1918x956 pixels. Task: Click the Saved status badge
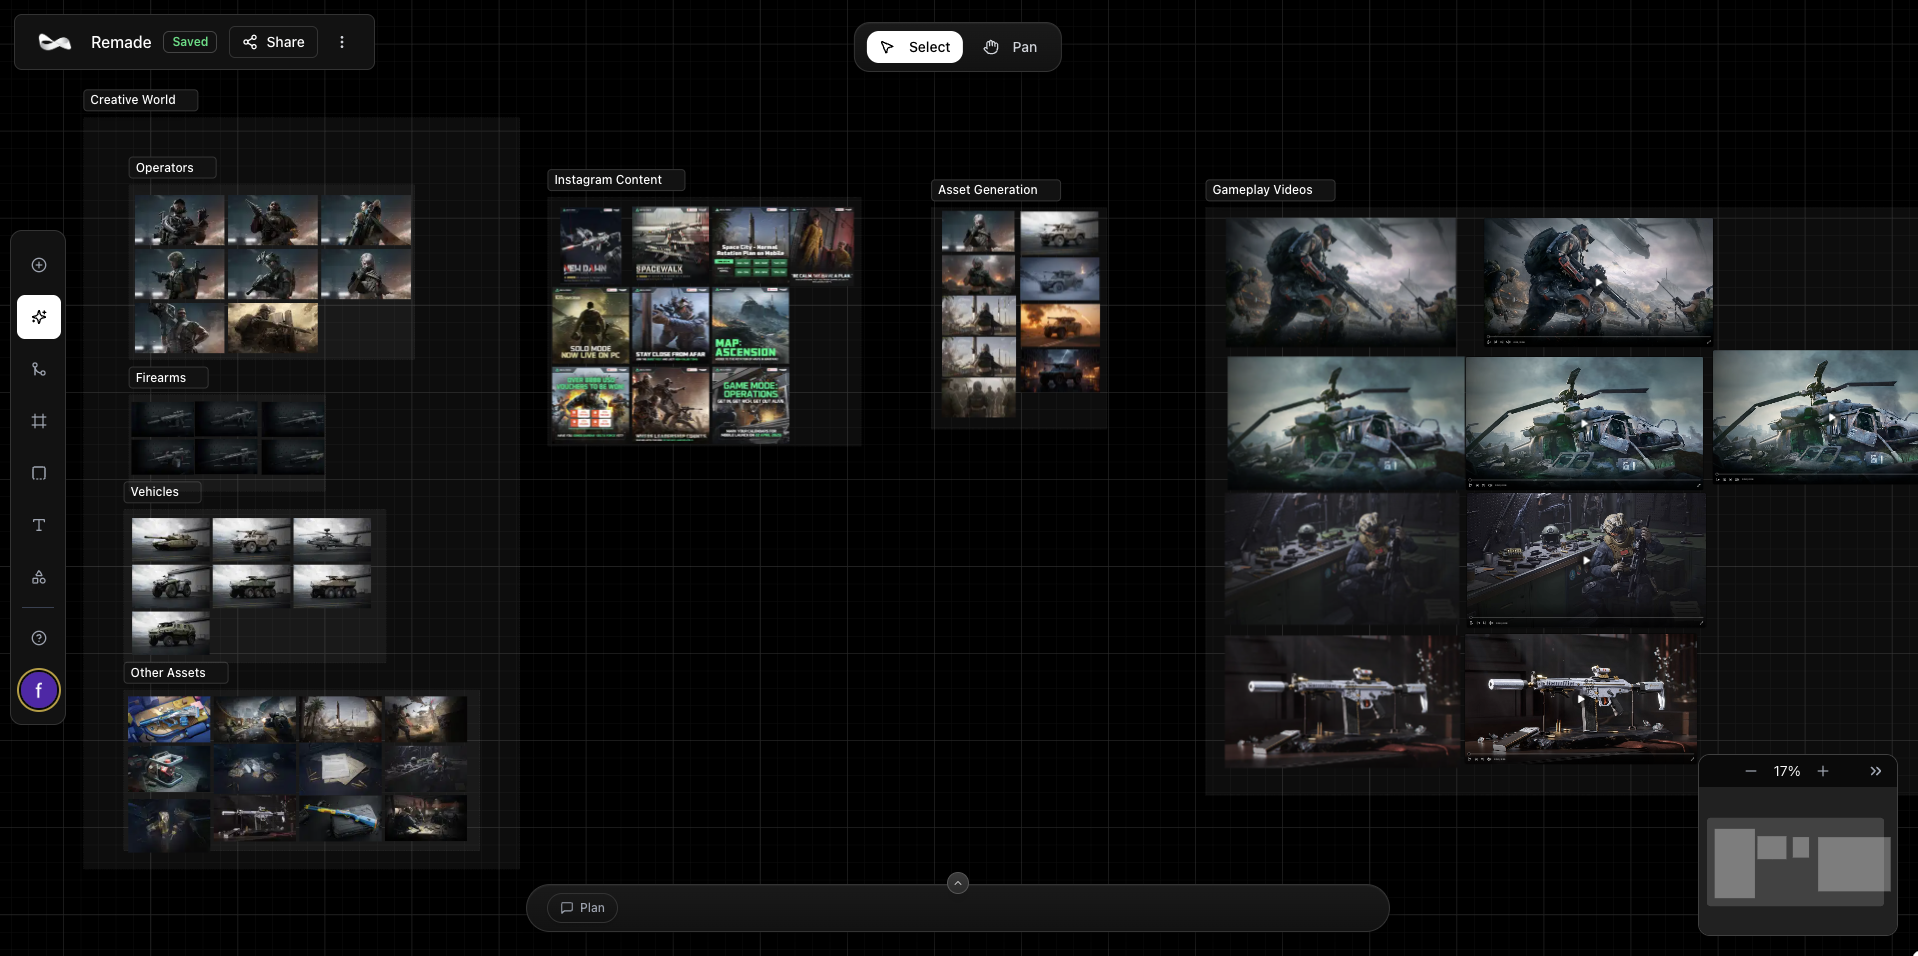(x=190, y=42)
